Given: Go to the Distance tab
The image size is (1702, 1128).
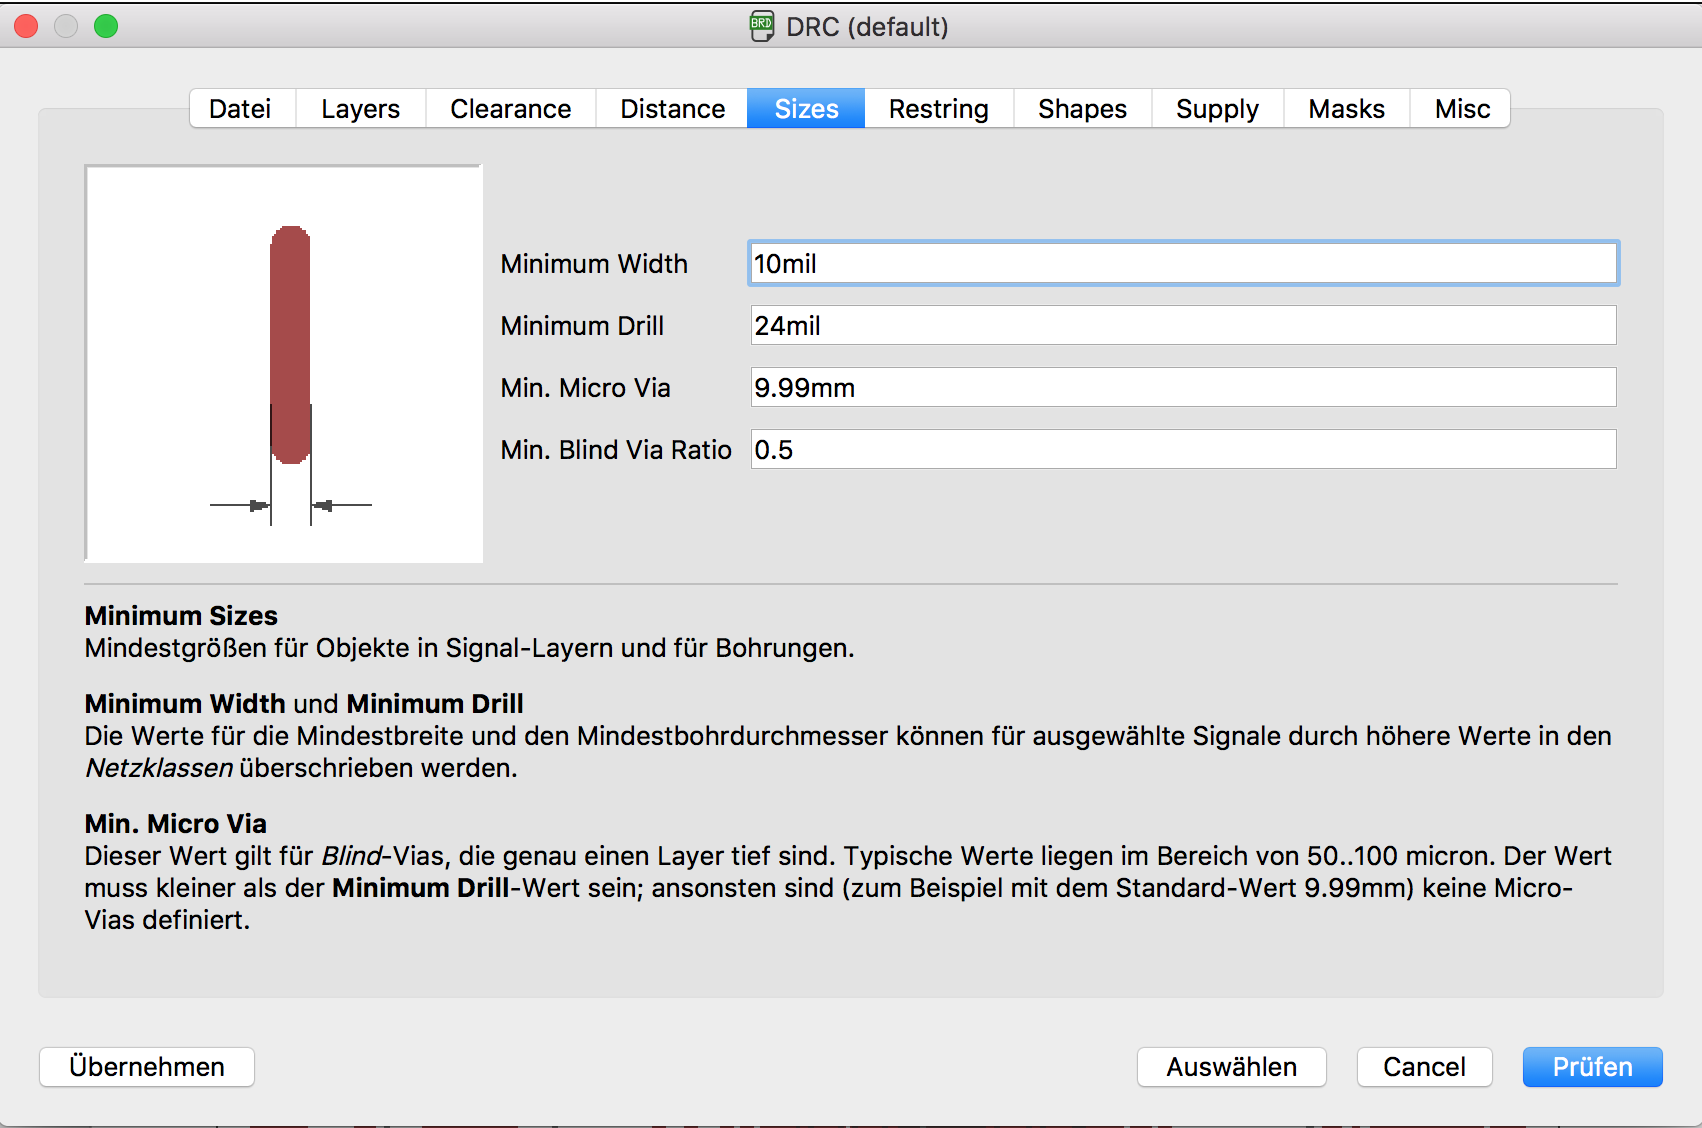Looking at the screenshot, I should (672, 109).
